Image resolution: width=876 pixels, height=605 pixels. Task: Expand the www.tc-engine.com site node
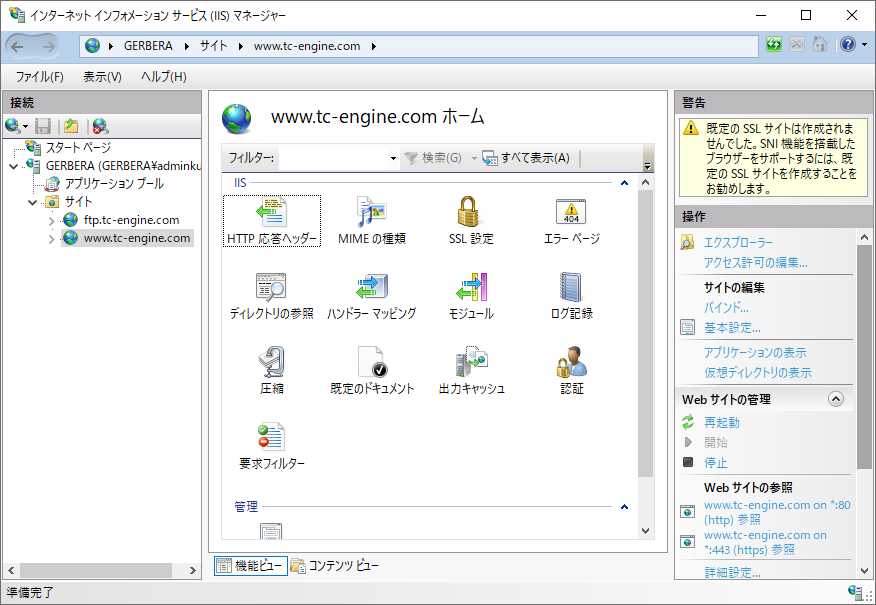click(51, 239)
